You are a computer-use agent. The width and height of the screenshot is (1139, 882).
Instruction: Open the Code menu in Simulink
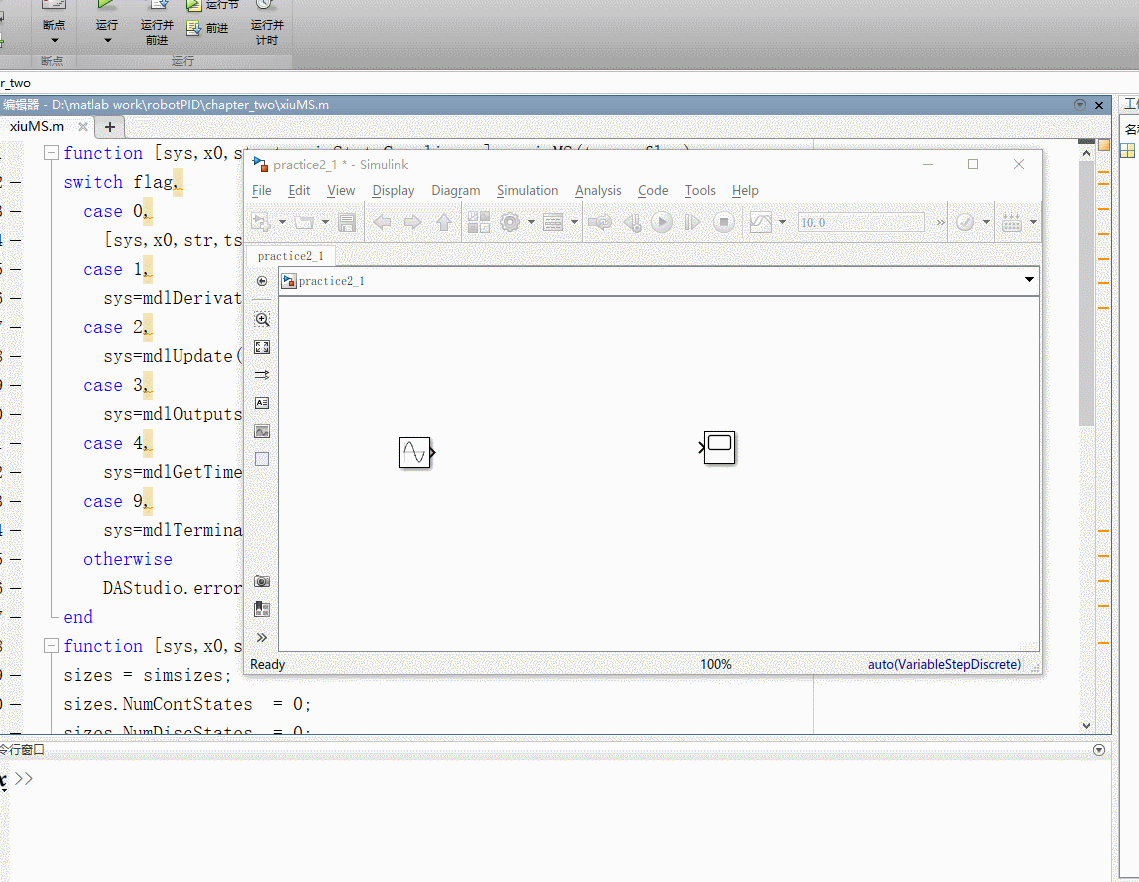[653, 190]
